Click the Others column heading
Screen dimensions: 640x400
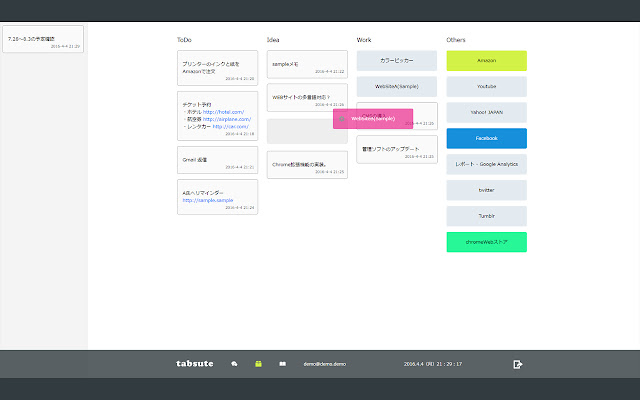tap(456, 40)
